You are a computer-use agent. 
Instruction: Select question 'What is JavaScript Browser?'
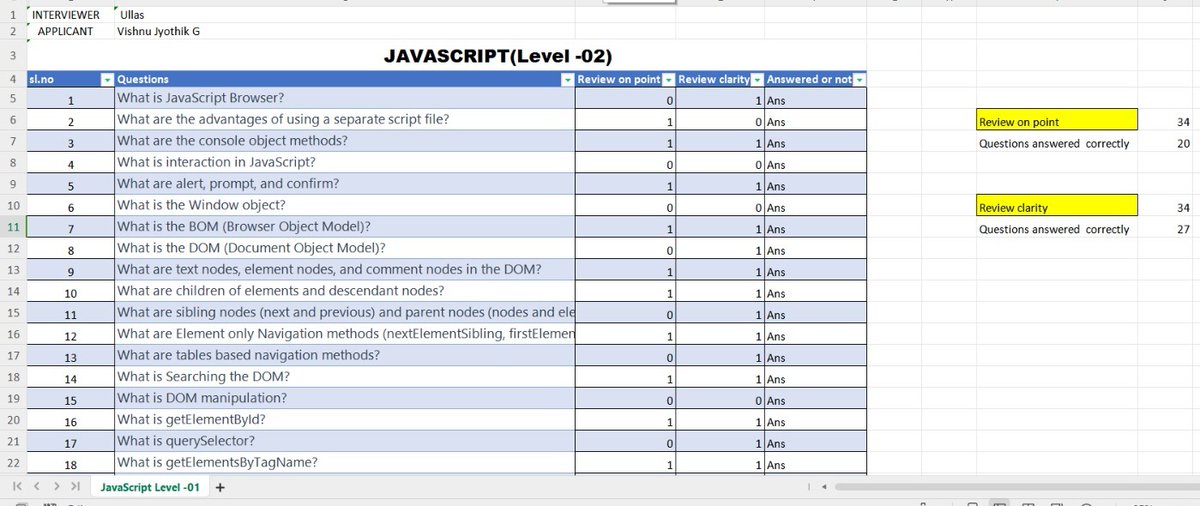click(345, 99)
